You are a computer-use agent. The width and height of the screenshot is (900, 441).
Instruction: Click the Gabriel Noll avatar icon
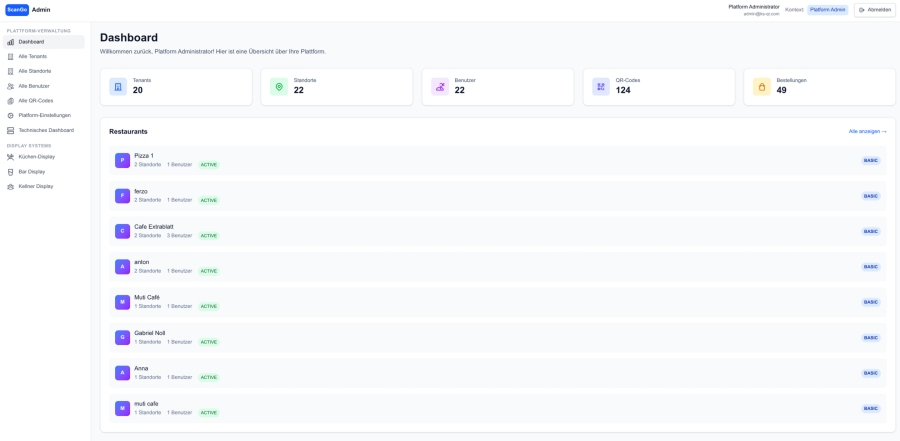122,337
